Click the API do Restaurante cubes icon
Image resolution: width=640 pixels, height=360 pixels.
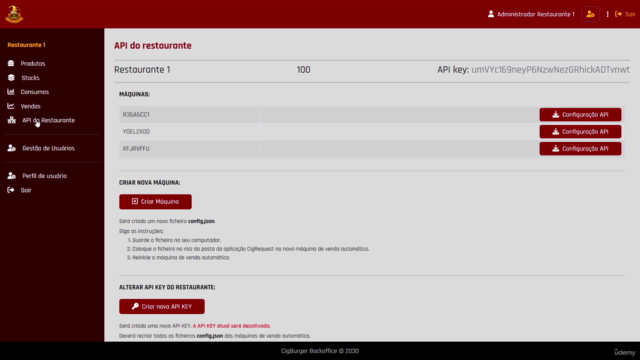11,120
